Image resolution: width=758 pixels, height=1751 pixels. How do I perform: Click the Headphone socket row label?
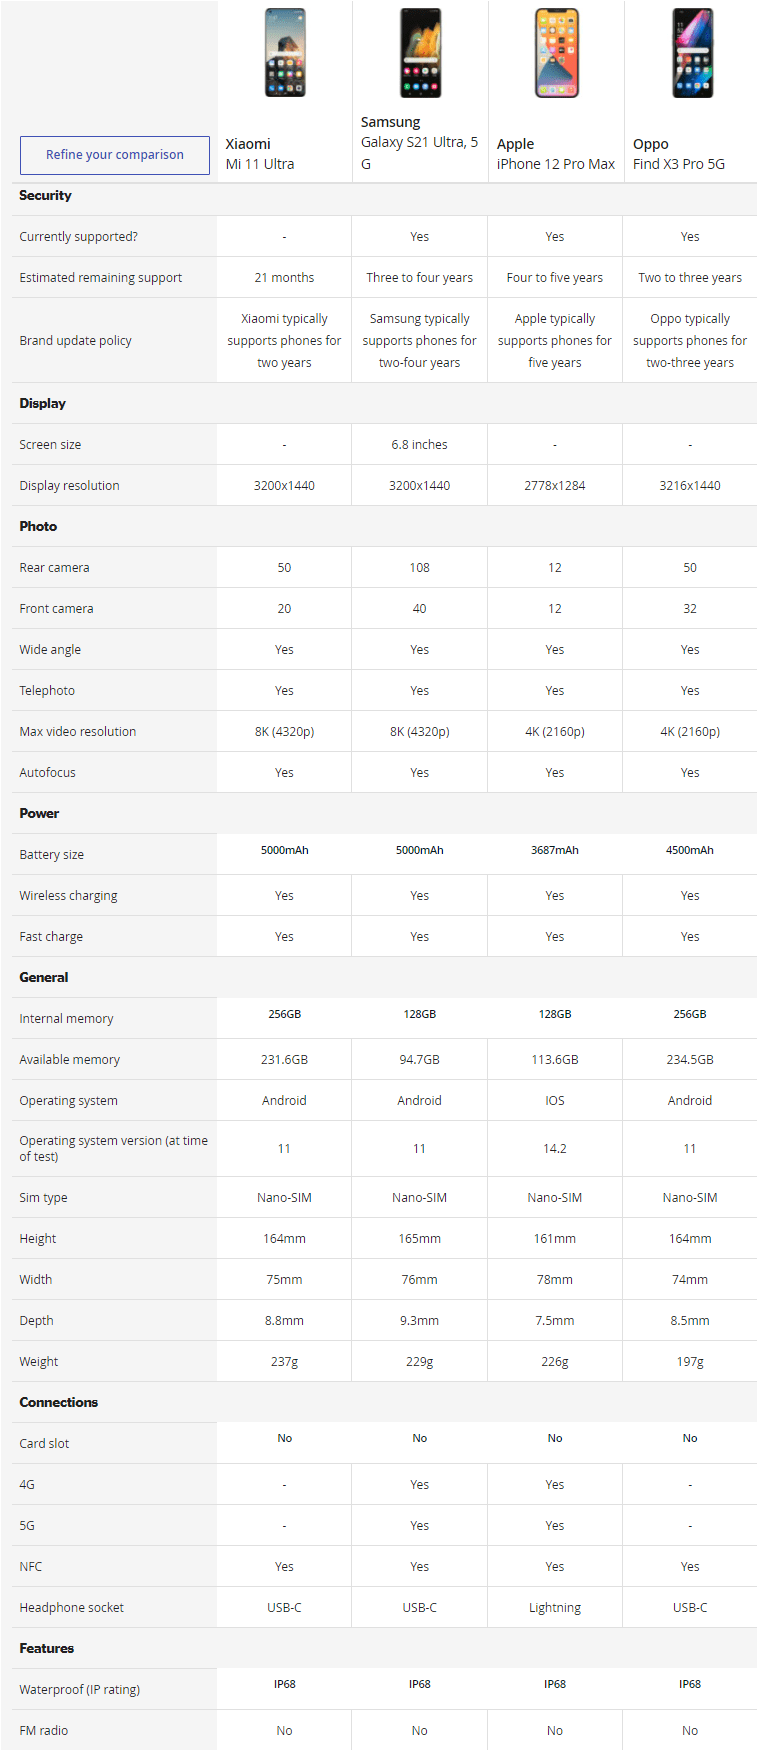[x=72, y=1608]
